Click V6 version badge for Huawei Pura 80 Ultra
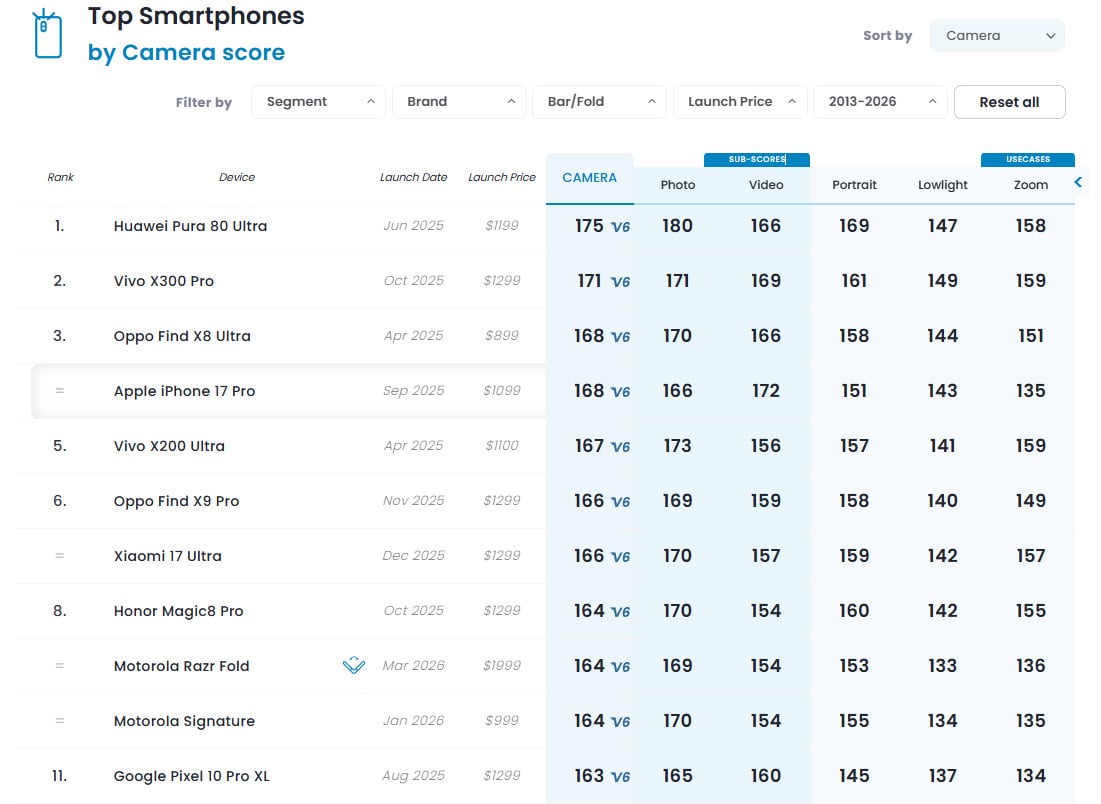The width and height of the screenshot is (1101, 804). tap(620, 227)
